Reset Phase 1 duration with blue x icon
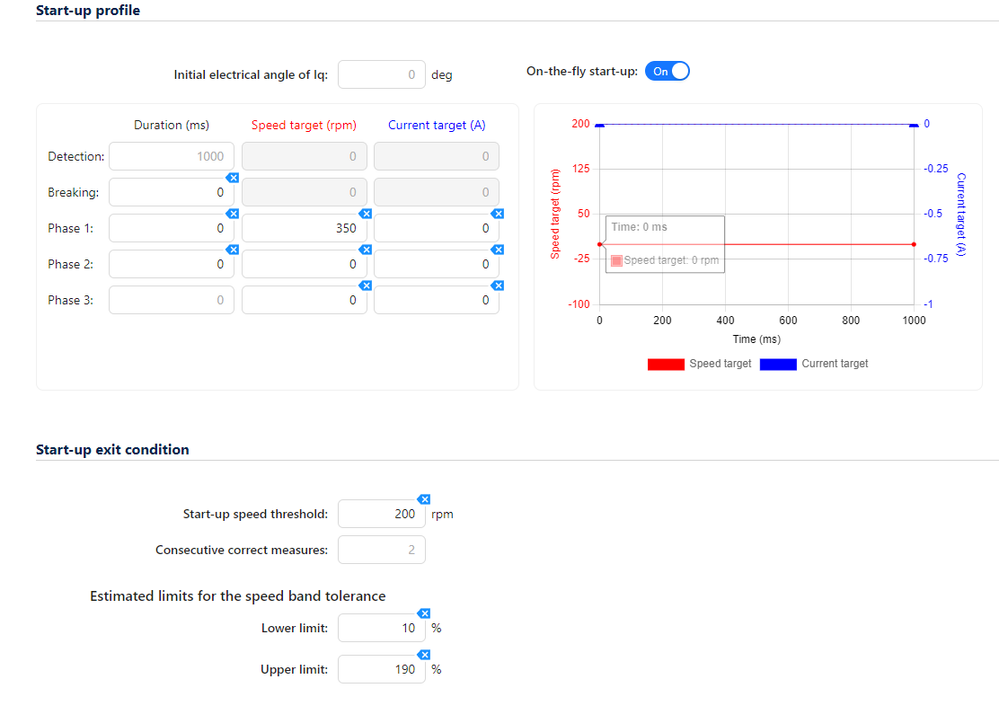 tap(233, 213)
